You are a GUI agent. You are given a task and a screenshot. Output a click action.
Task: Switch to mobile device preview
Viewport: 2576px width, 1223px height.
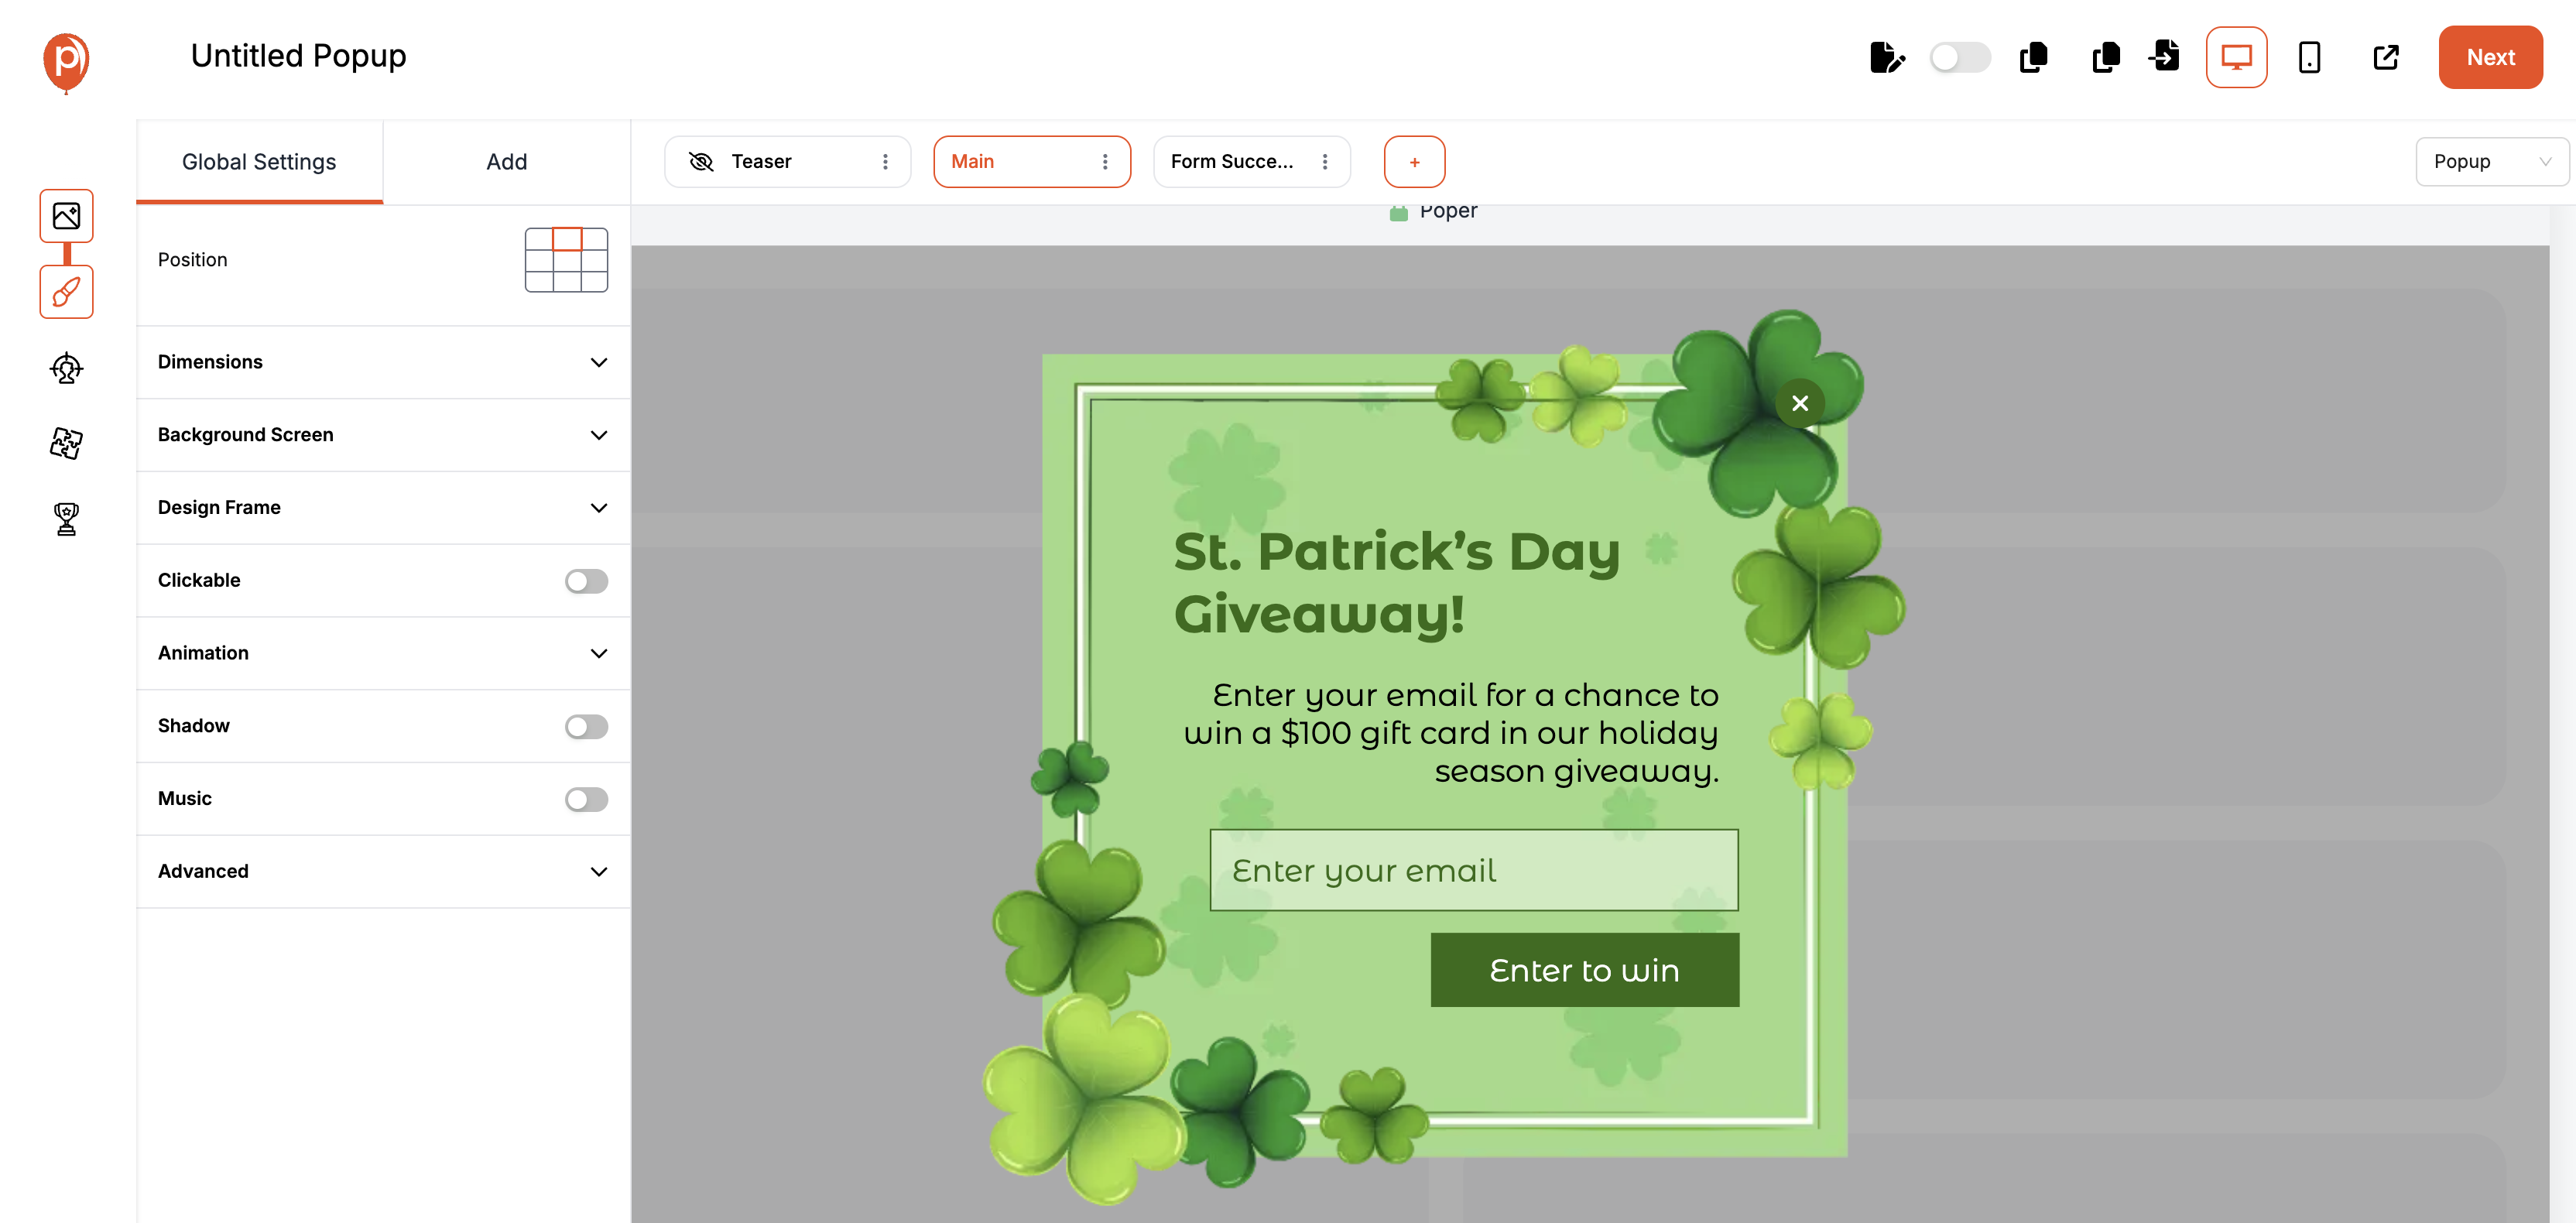pyautogui.click(x=2309, y=57)
